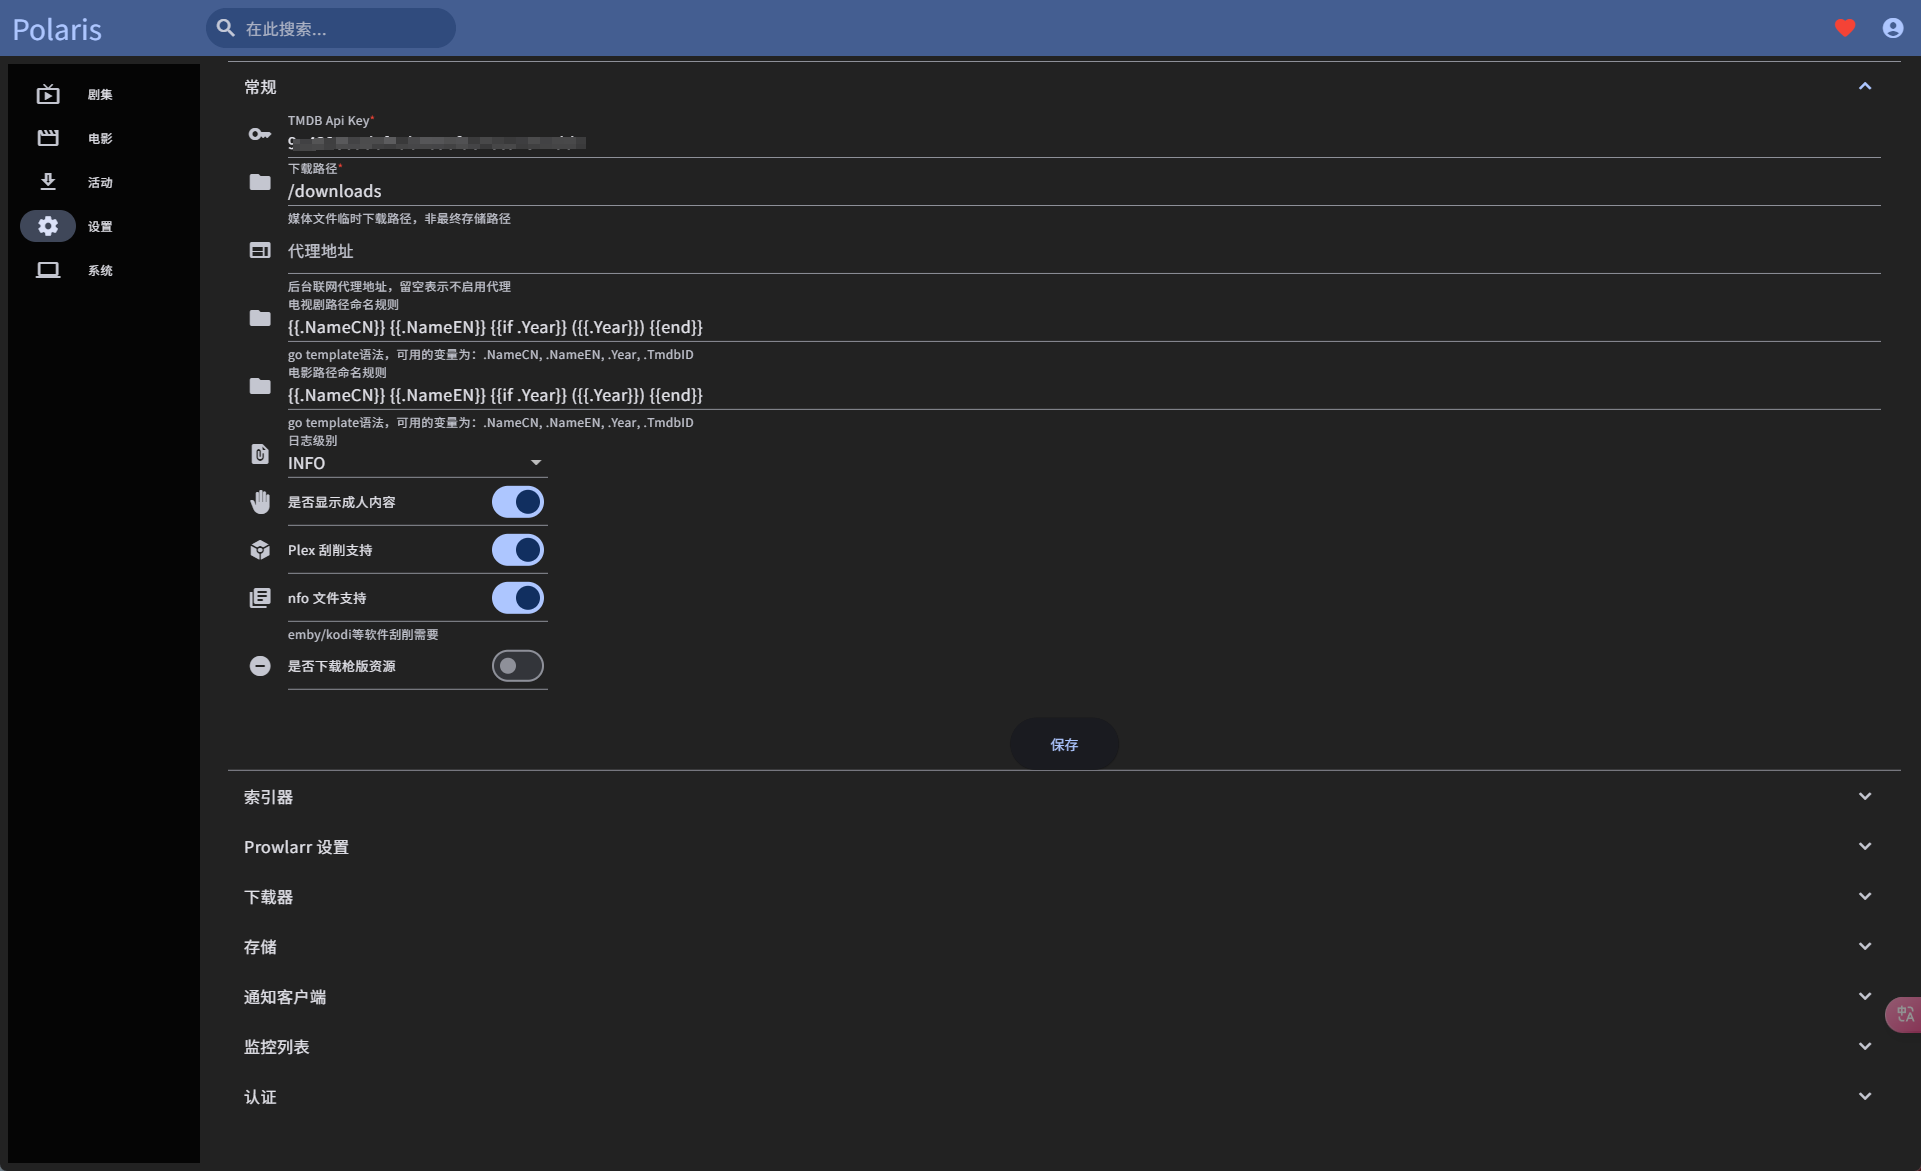Click the folder icon beside 下载路径
The height and width of the screenshot is (1171, 1921).
click(260, 182)
